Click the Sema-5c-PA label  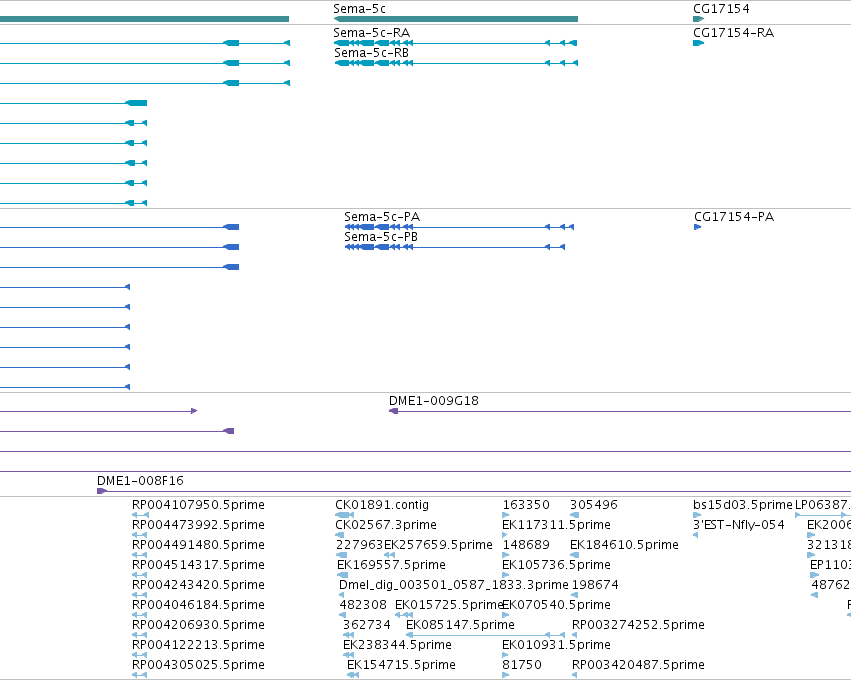coord(382,217)
